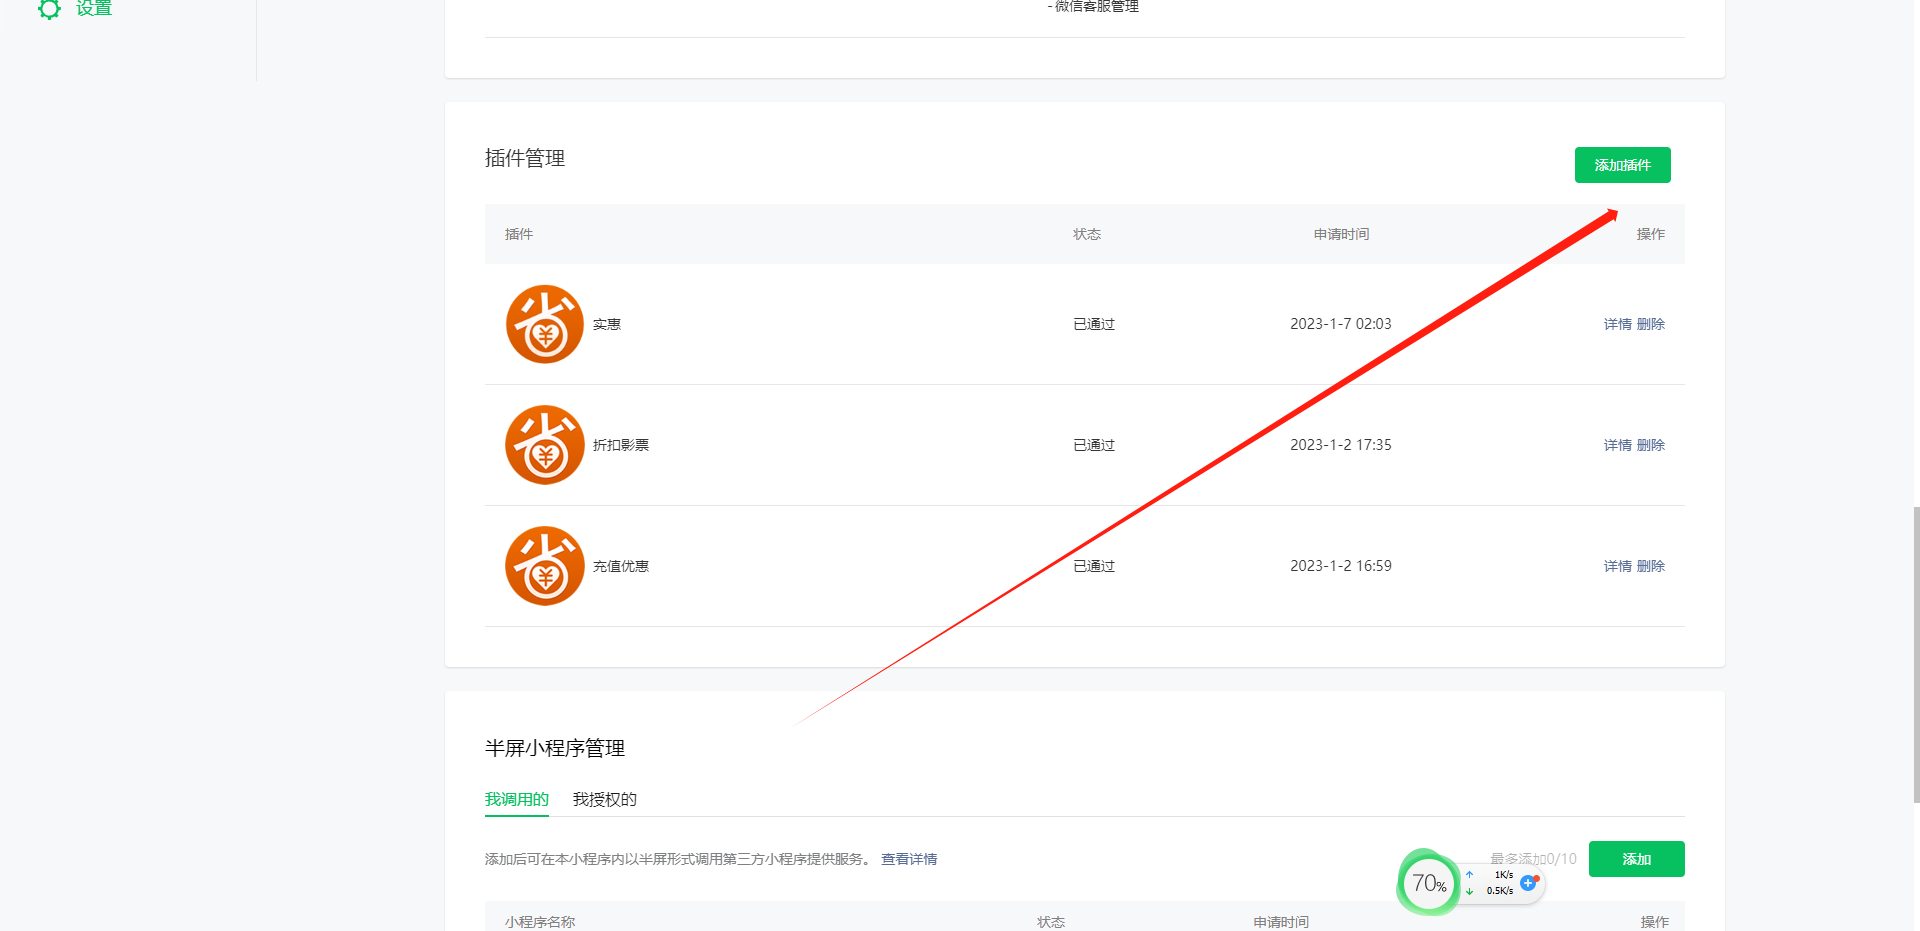
Task: View 详情 of the 折扣影票 plugin
Action: coord(1617,445)
